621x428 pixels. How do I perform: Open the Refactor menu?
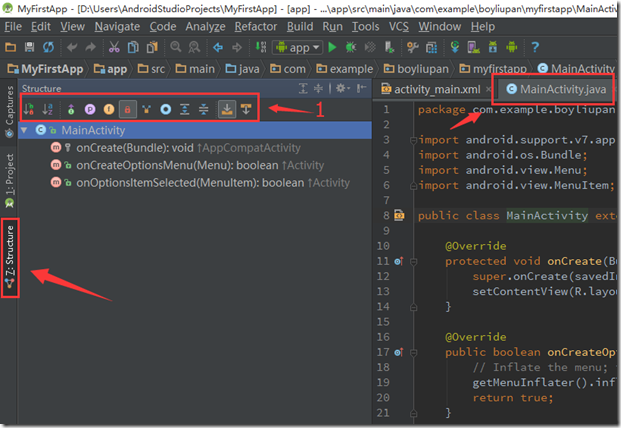click(255, 26)
